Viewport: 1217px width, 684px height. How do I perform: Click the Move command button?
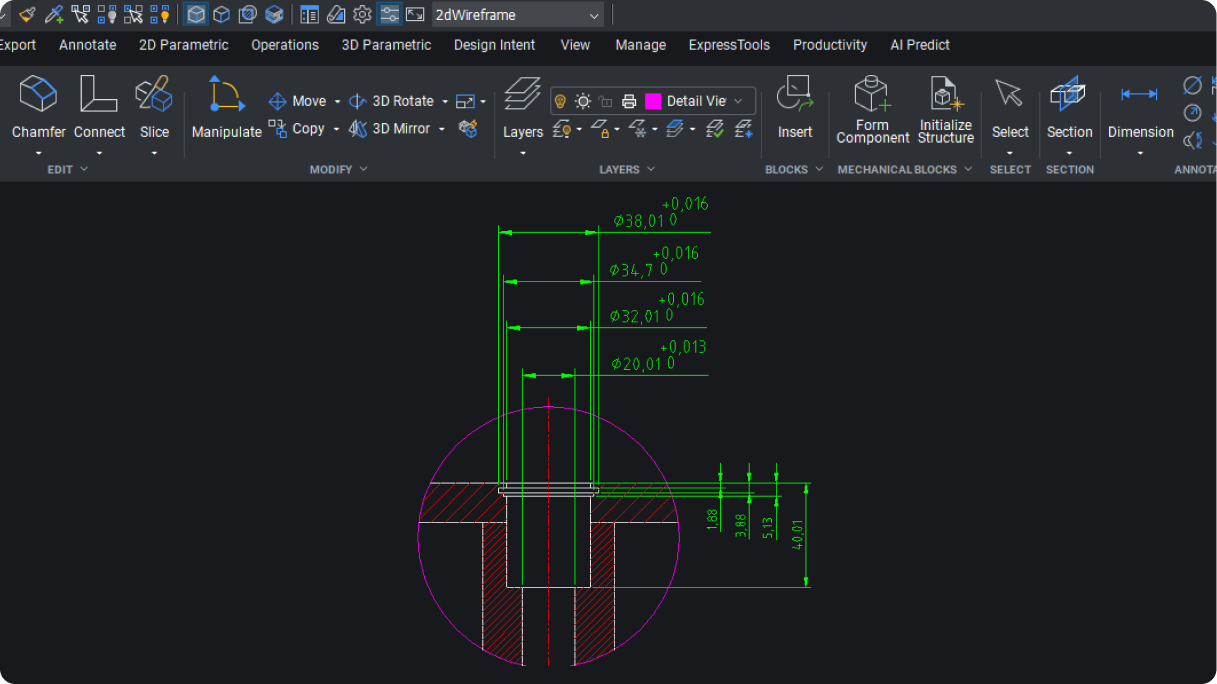302,100
